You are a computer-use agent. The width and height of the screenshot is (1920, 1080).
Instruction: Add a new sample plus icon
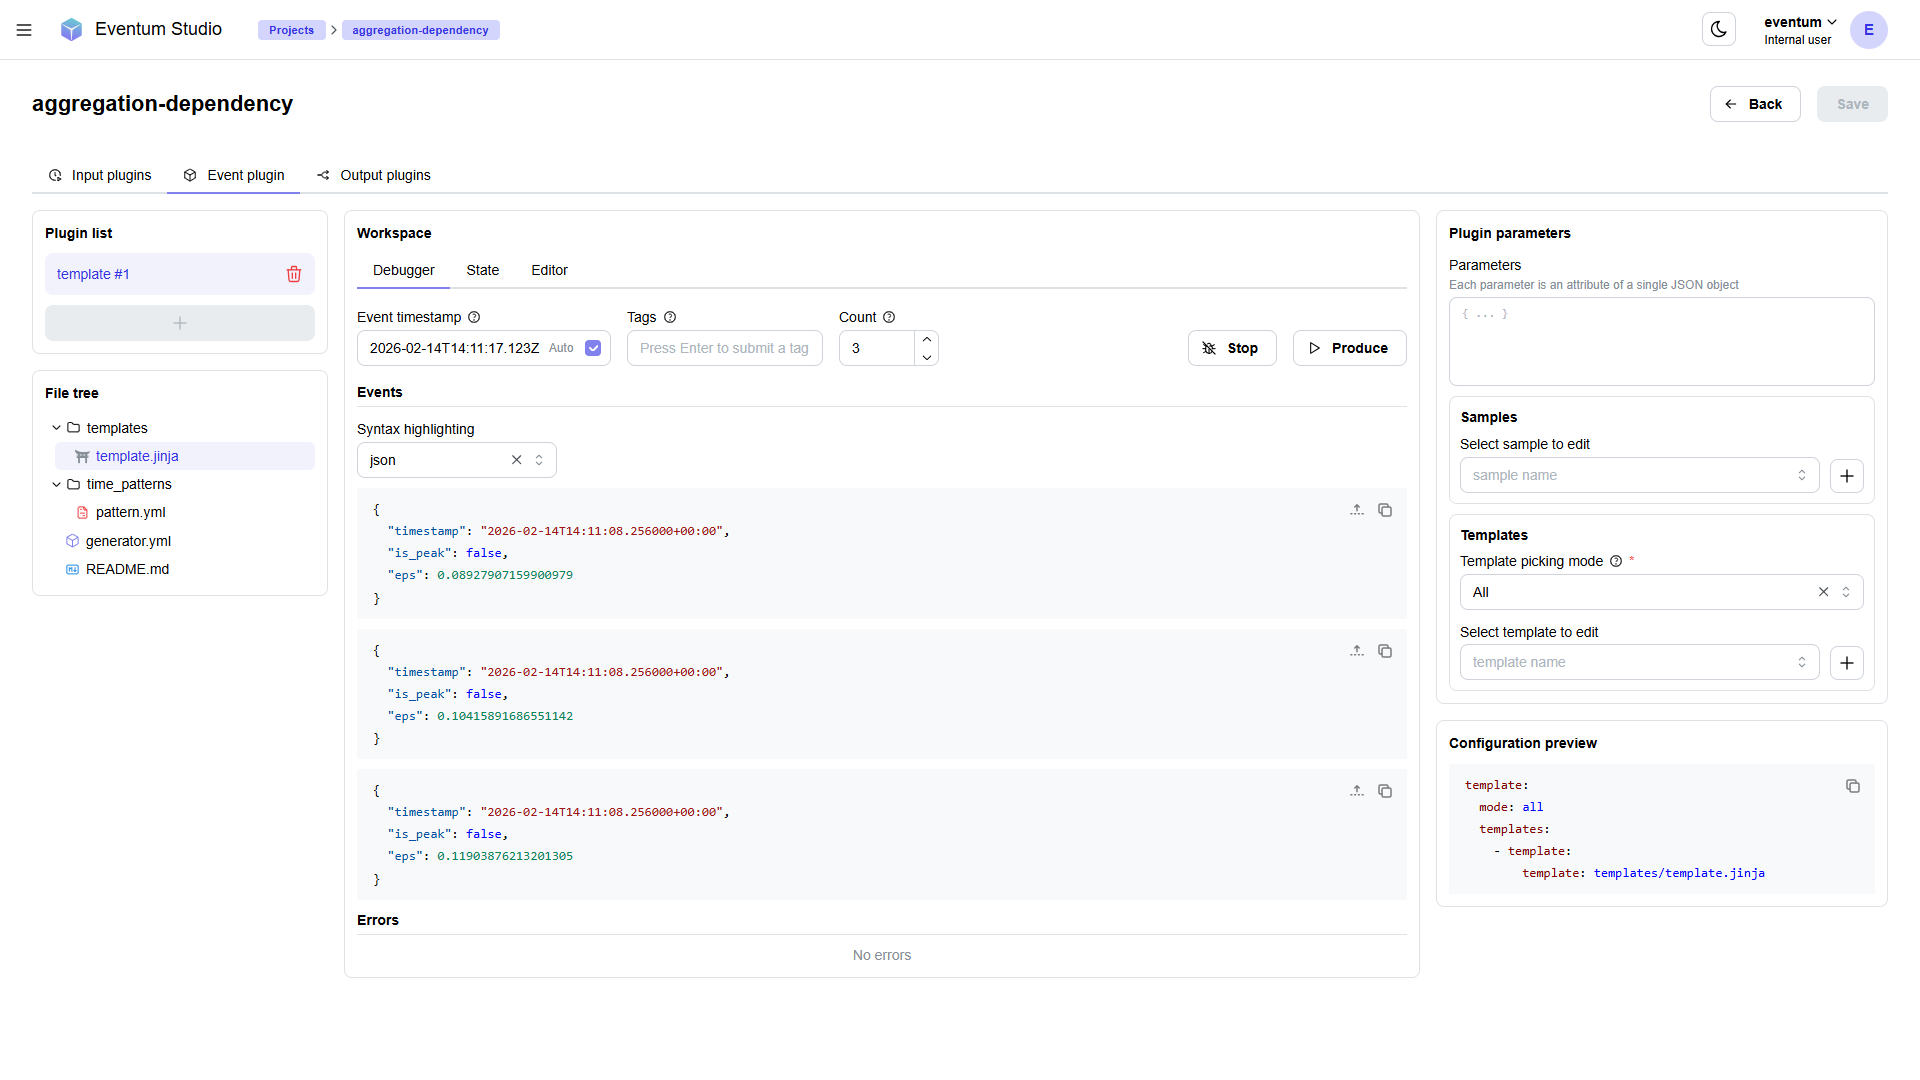point(1846,476)
